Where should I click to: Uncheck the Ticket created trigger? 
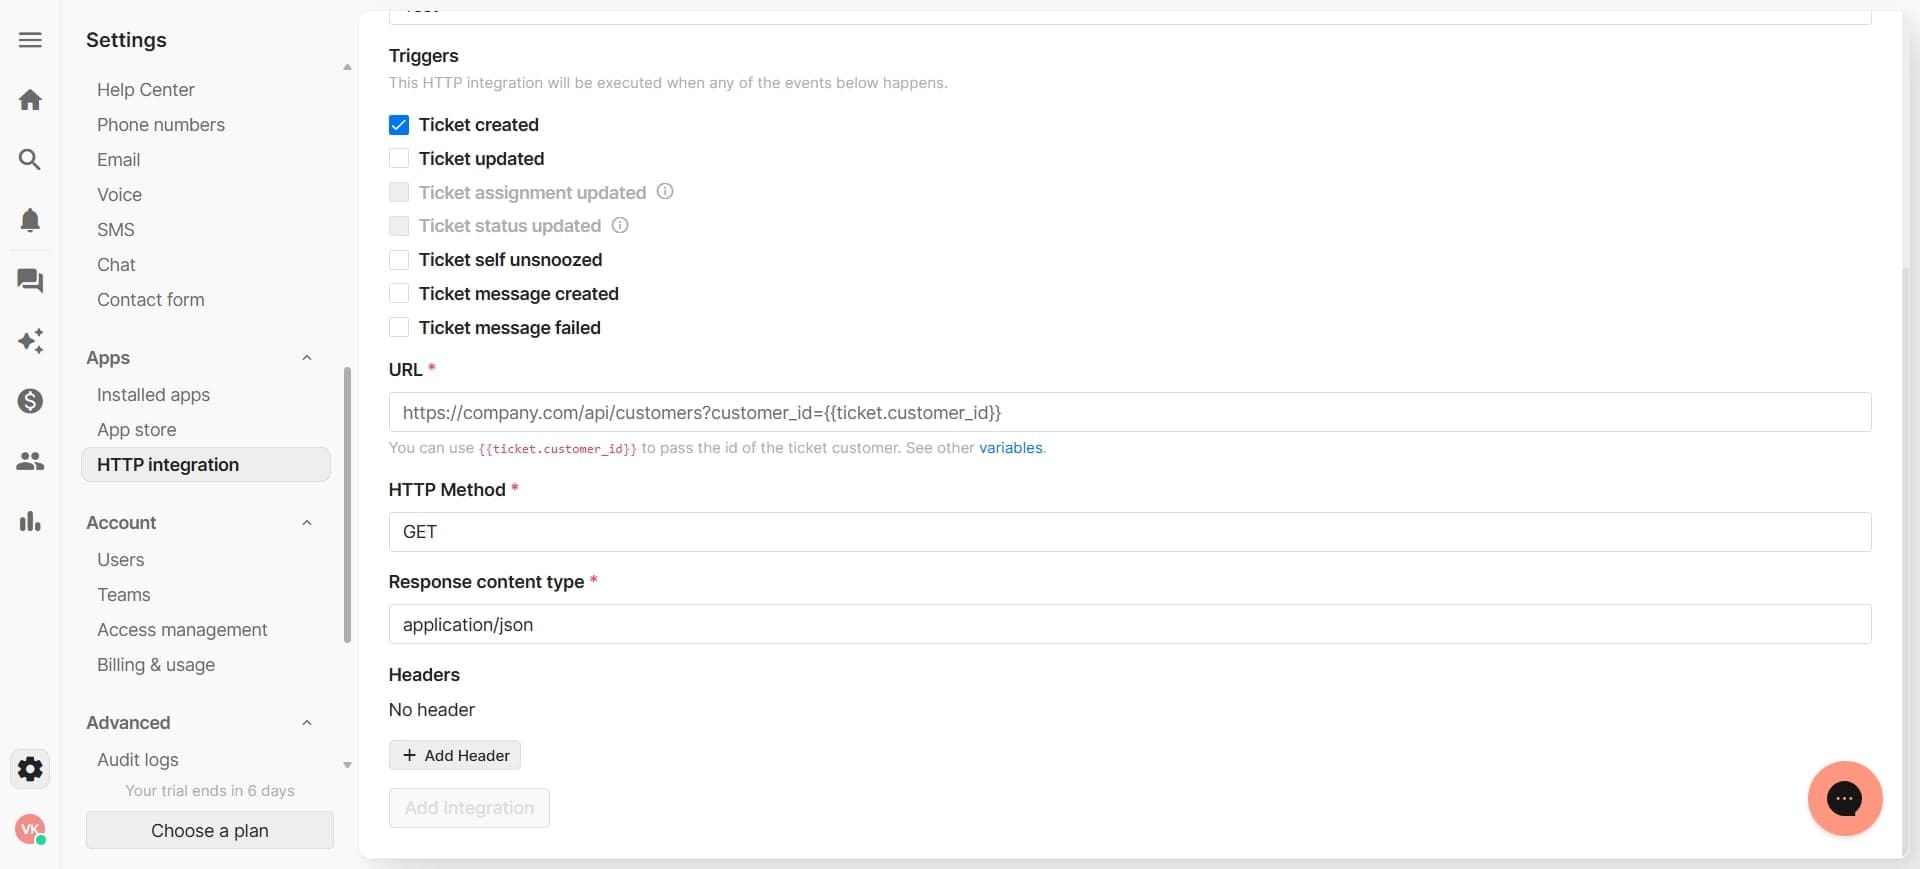click(399, 124)
